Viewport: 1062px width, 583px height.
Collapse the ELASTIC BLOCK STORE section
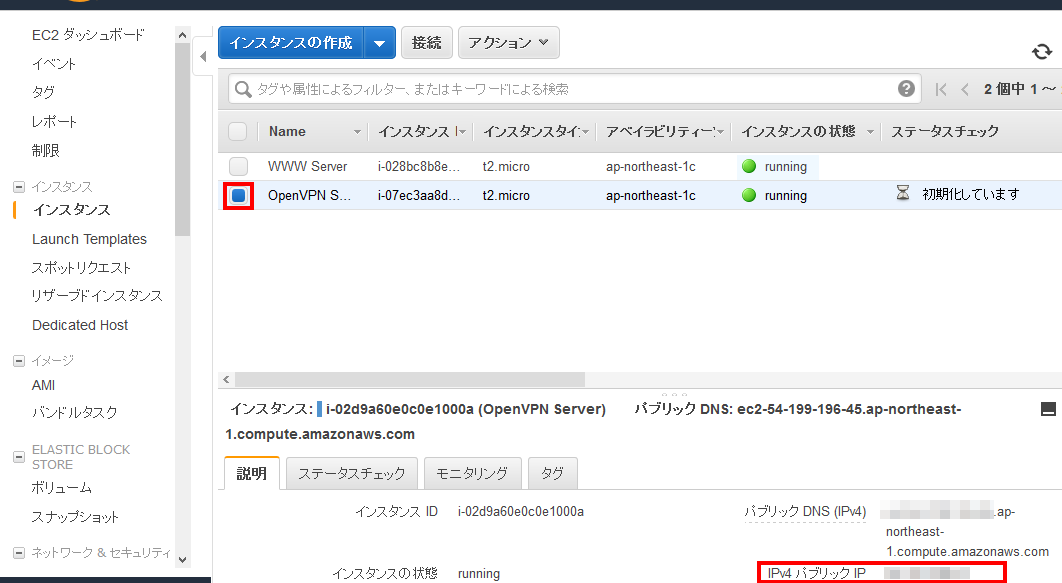pos(19,457)
